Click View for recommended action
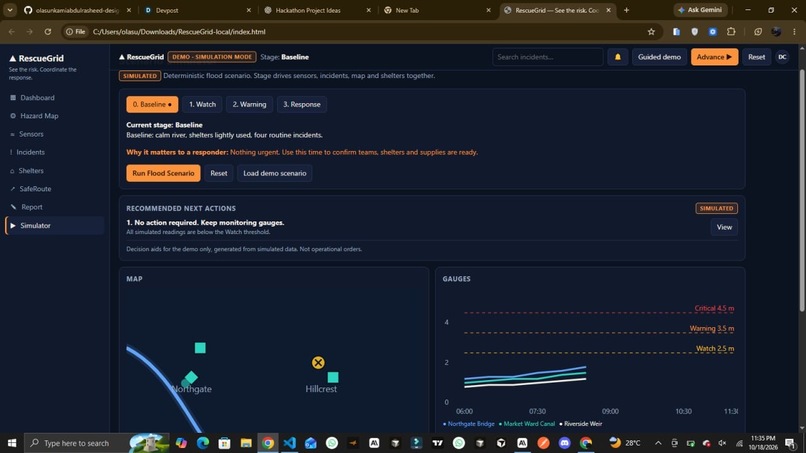 (x=724, y=227)
